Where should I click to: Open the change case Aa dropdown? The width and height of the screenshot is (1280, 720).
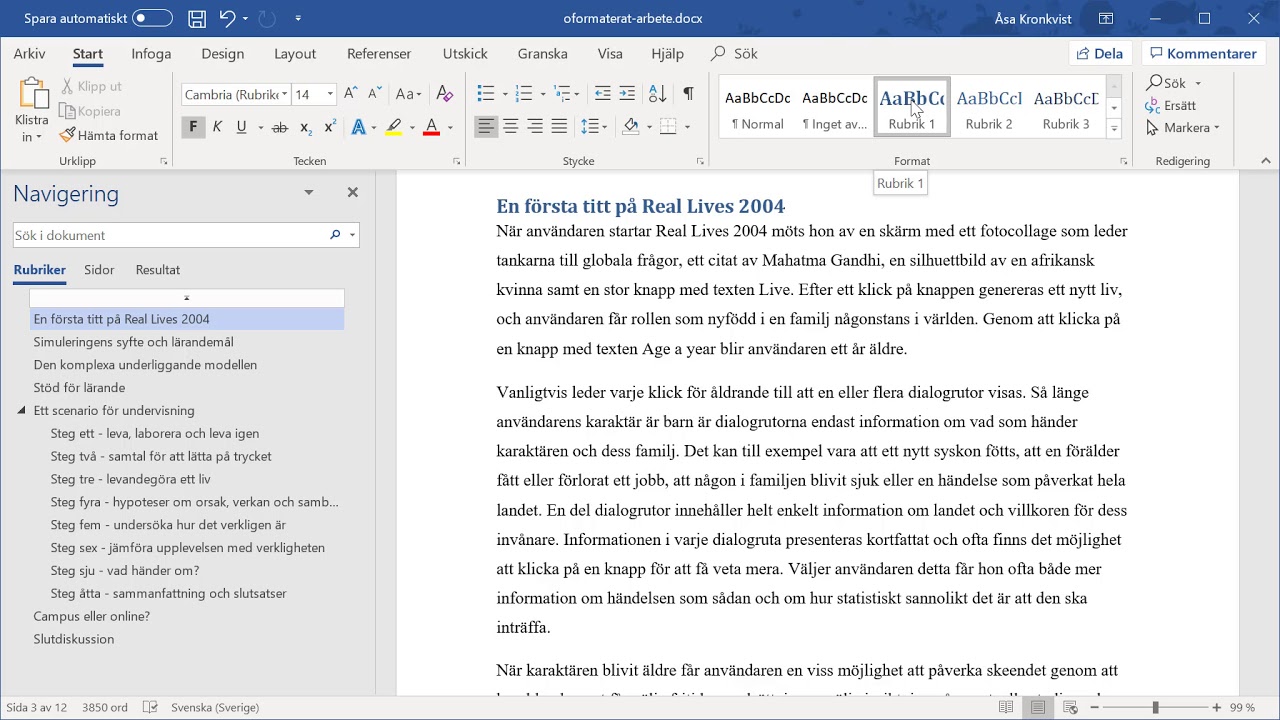tap(408, 94)
